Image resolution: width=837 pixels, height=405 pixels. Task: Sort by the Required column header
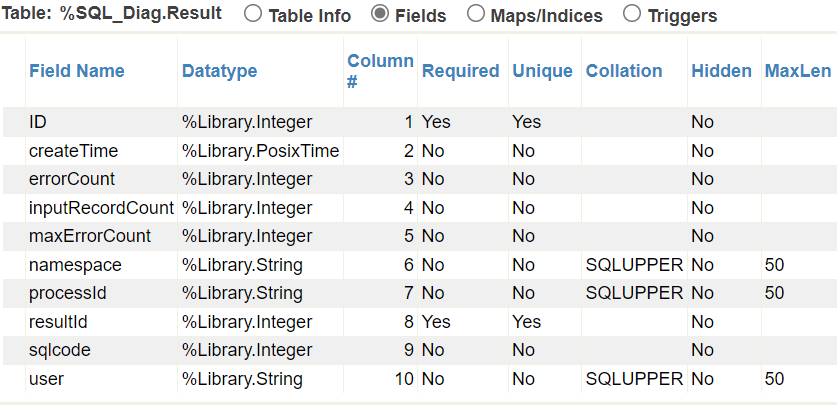[x=460, y=71]
